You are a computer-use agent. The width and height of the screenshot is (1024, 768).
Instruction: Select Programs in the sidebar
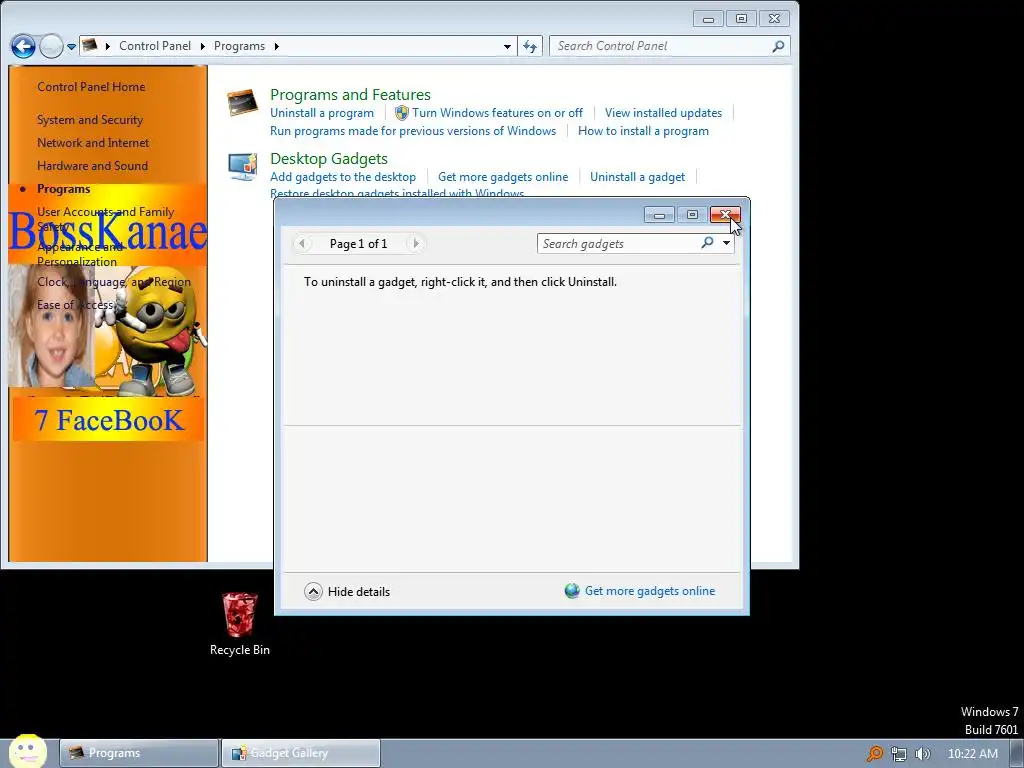coord(63,189)
